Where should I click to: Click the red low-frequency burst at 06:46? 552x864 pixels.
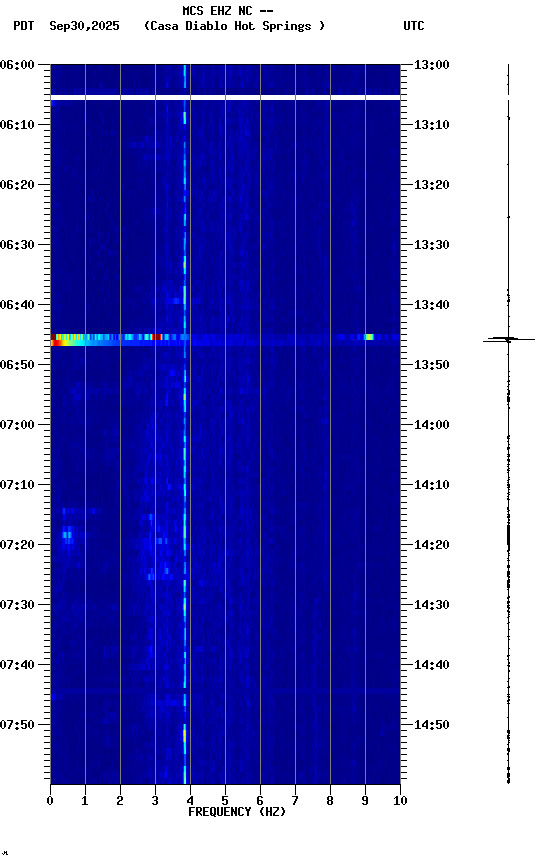pos(56,342)
